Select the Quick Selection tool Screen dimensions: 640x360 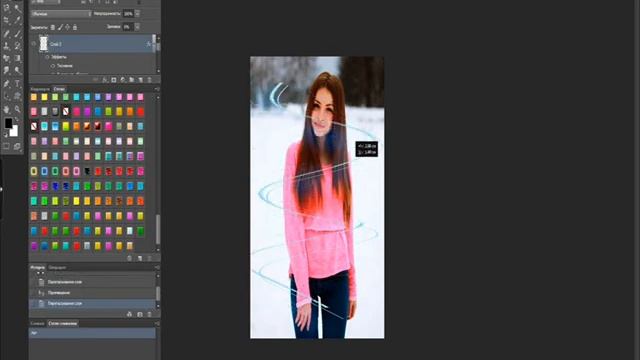pyautogui.click(x=18, y=8)
